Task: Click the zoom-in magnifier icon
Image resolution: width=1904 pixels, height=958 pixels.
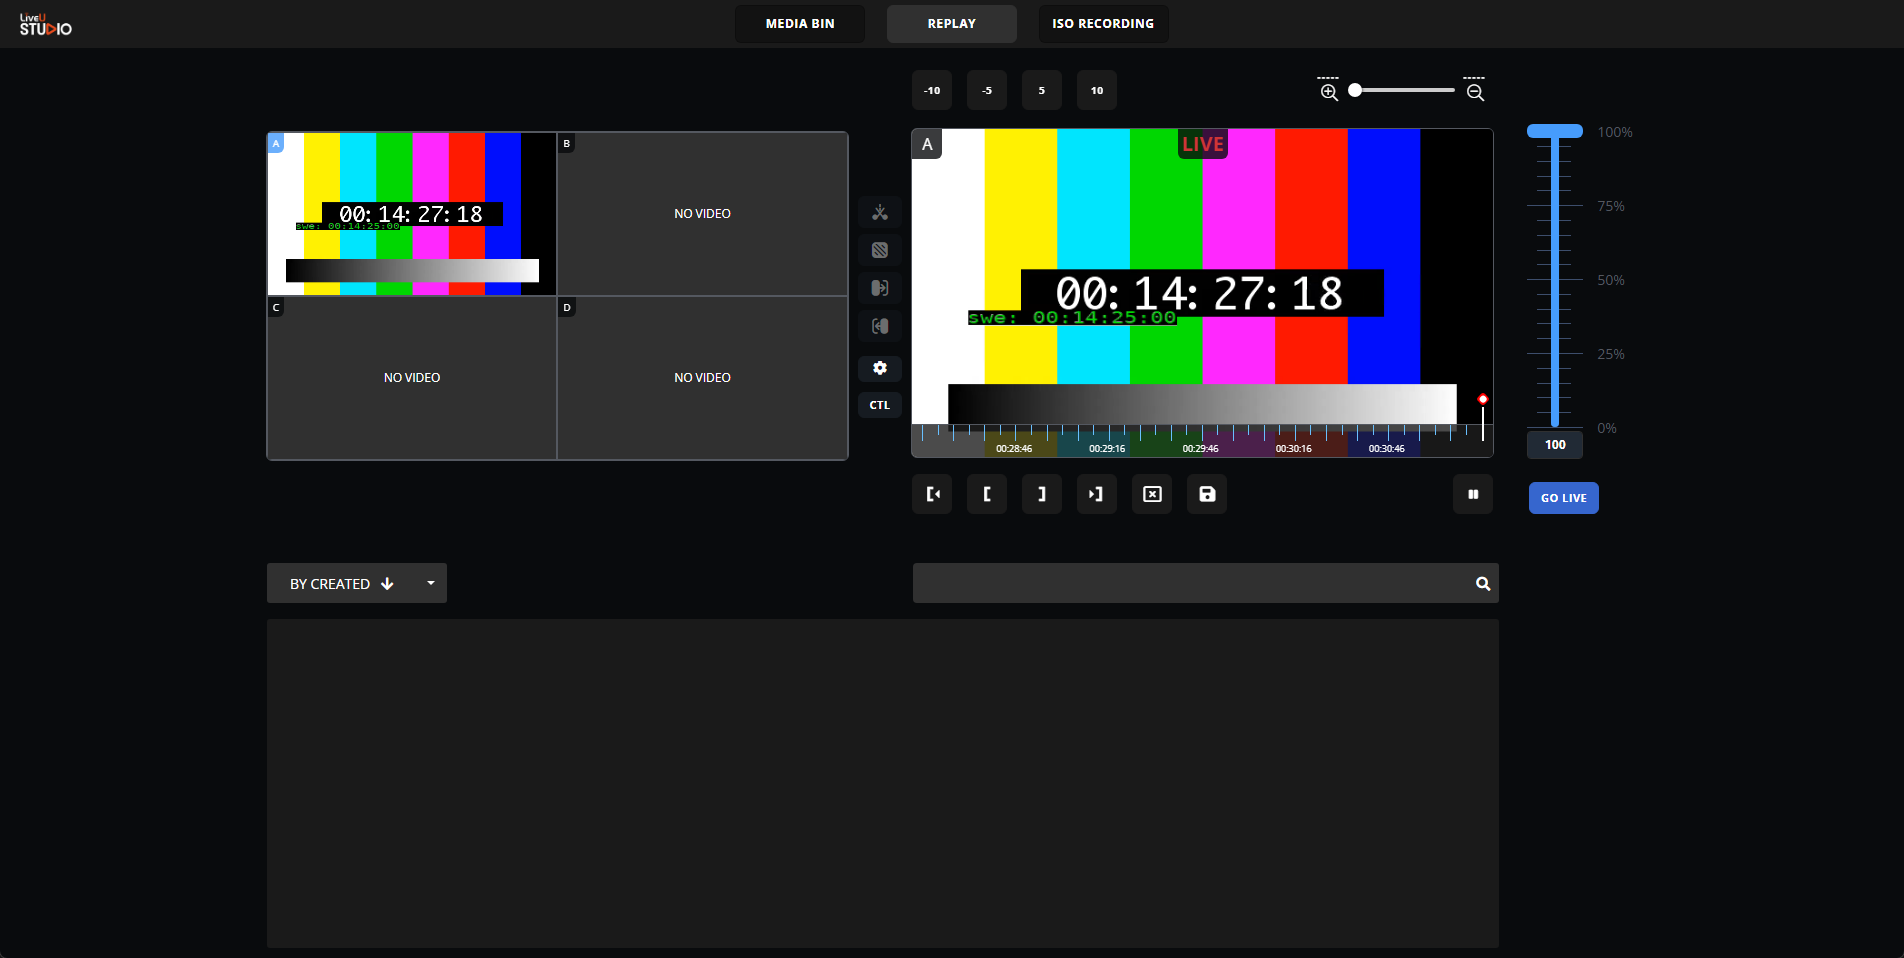Action: click(x=1329, y=92)
